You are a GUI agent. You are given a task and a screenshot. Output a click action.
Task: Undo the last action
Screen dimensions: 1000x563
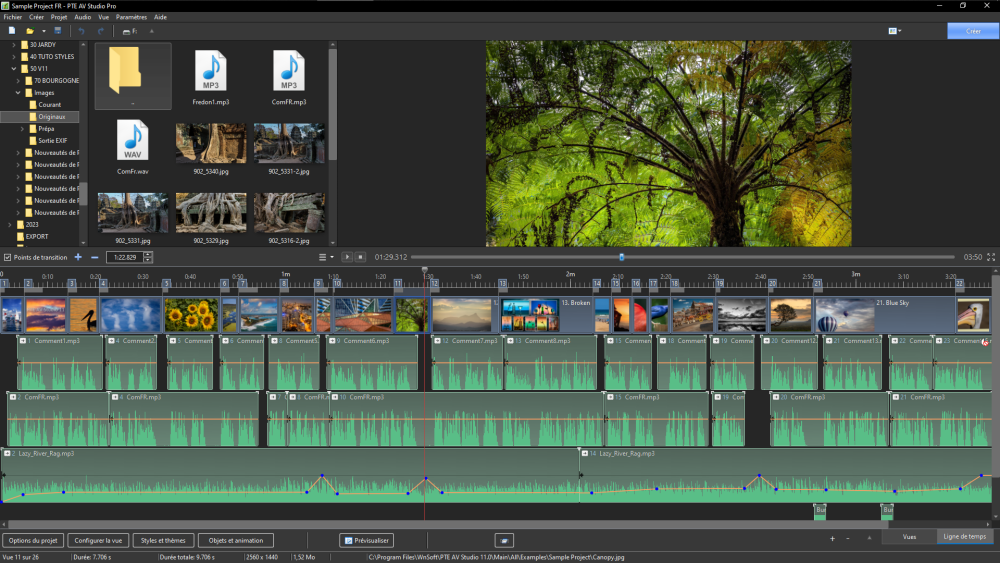(82, 31)
